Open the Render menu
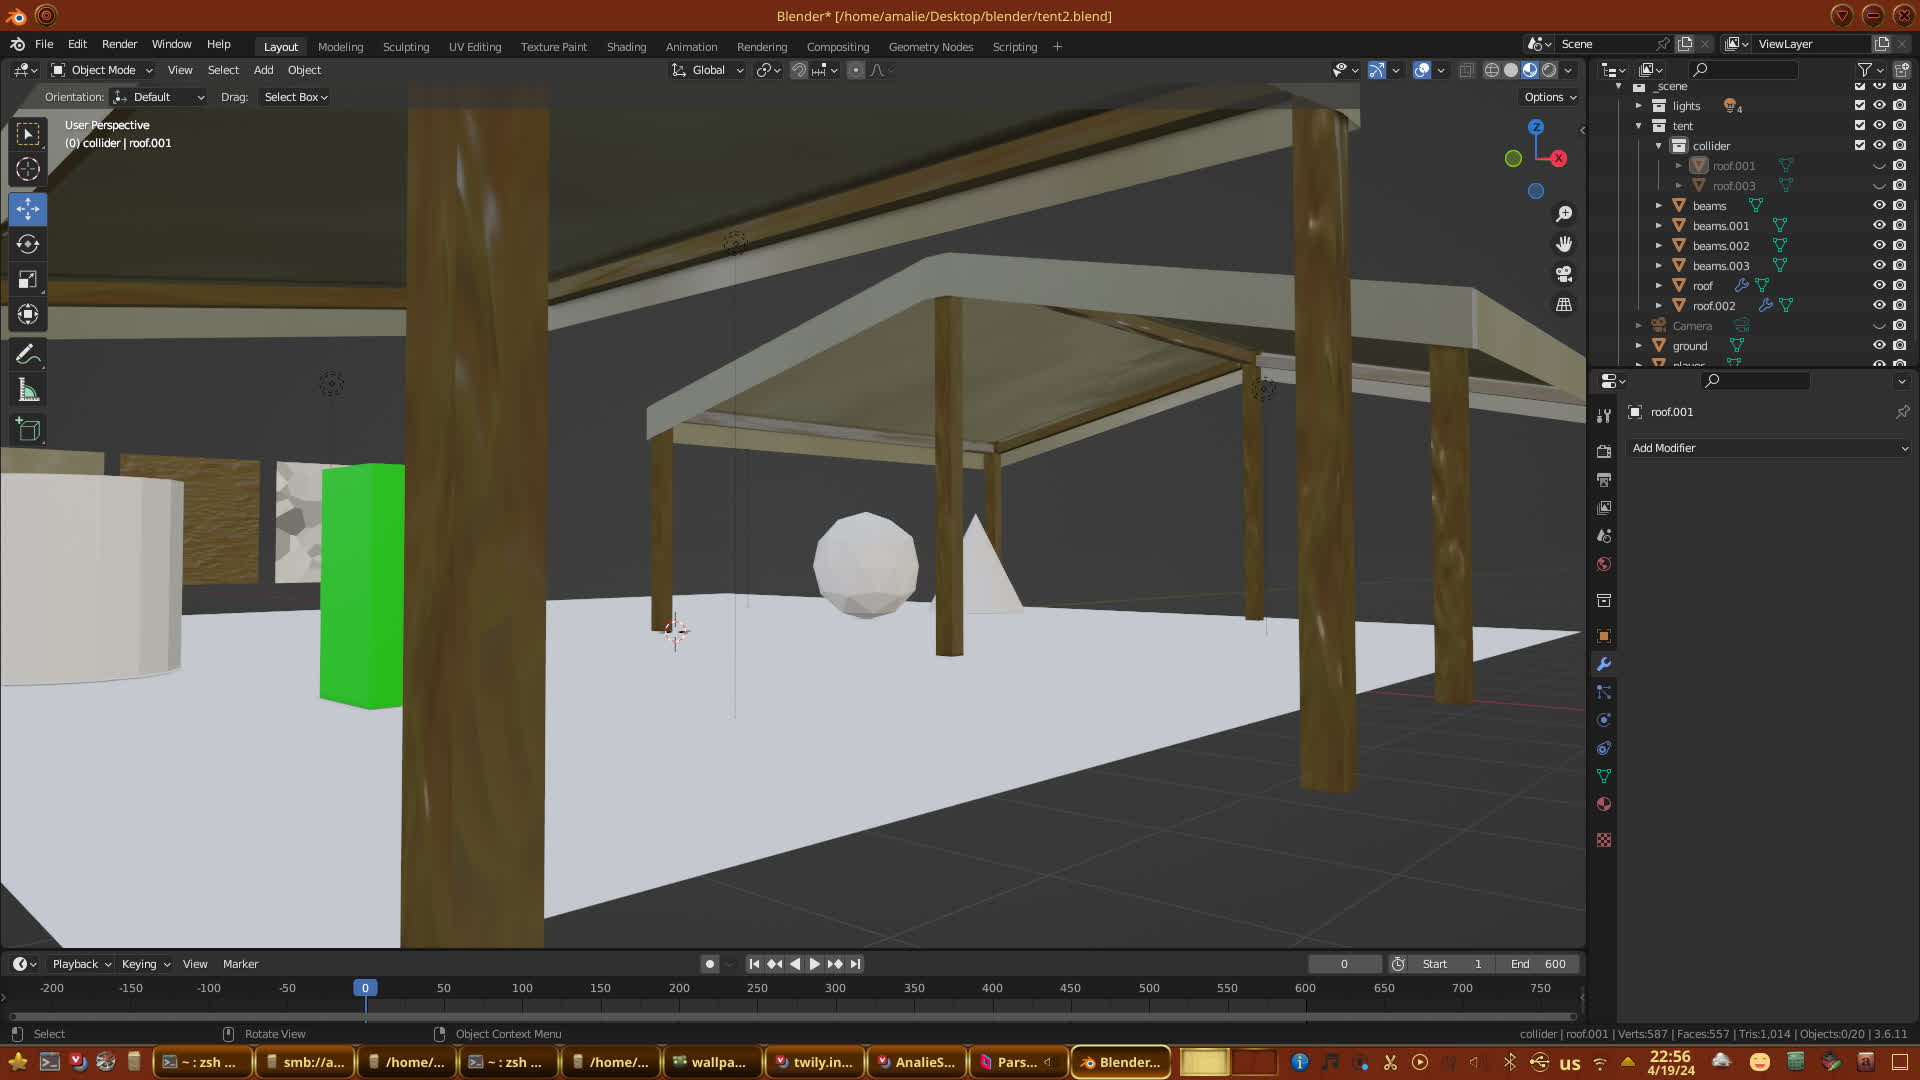 pos(119,44)
